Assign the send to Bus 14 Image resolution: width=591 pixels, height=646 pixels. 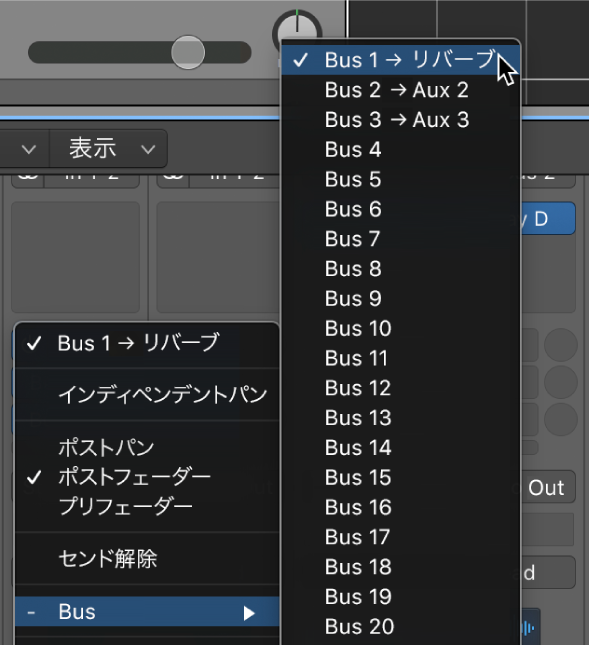coord(400,448)
